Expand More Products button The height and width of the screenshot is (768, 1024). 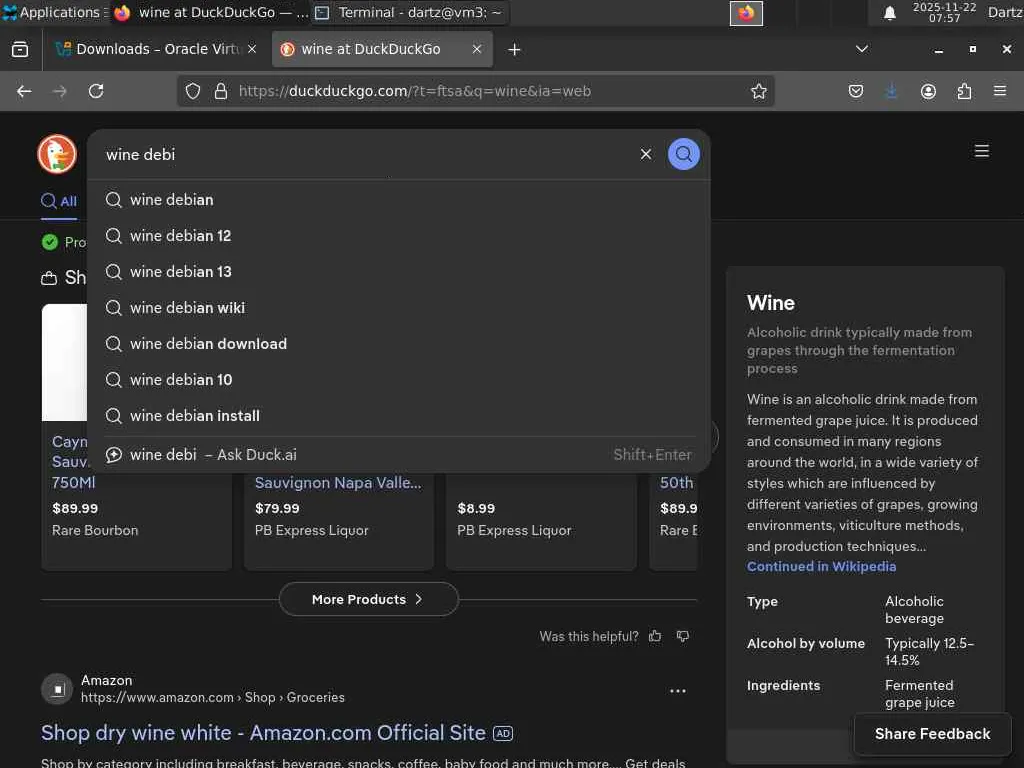tap(368, 599)
